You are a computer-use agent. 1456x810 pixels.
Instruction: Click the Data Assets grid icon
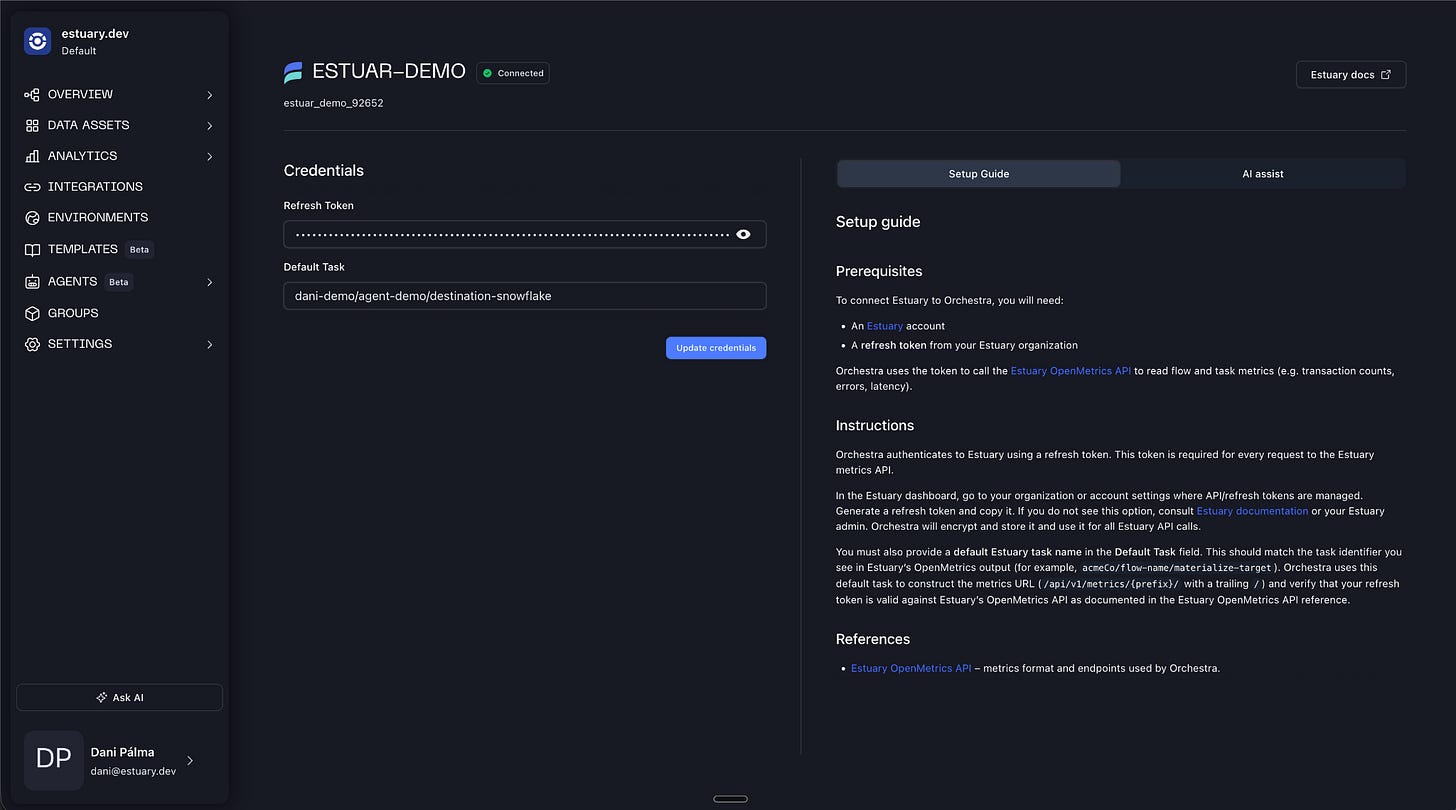coord(32,126)
